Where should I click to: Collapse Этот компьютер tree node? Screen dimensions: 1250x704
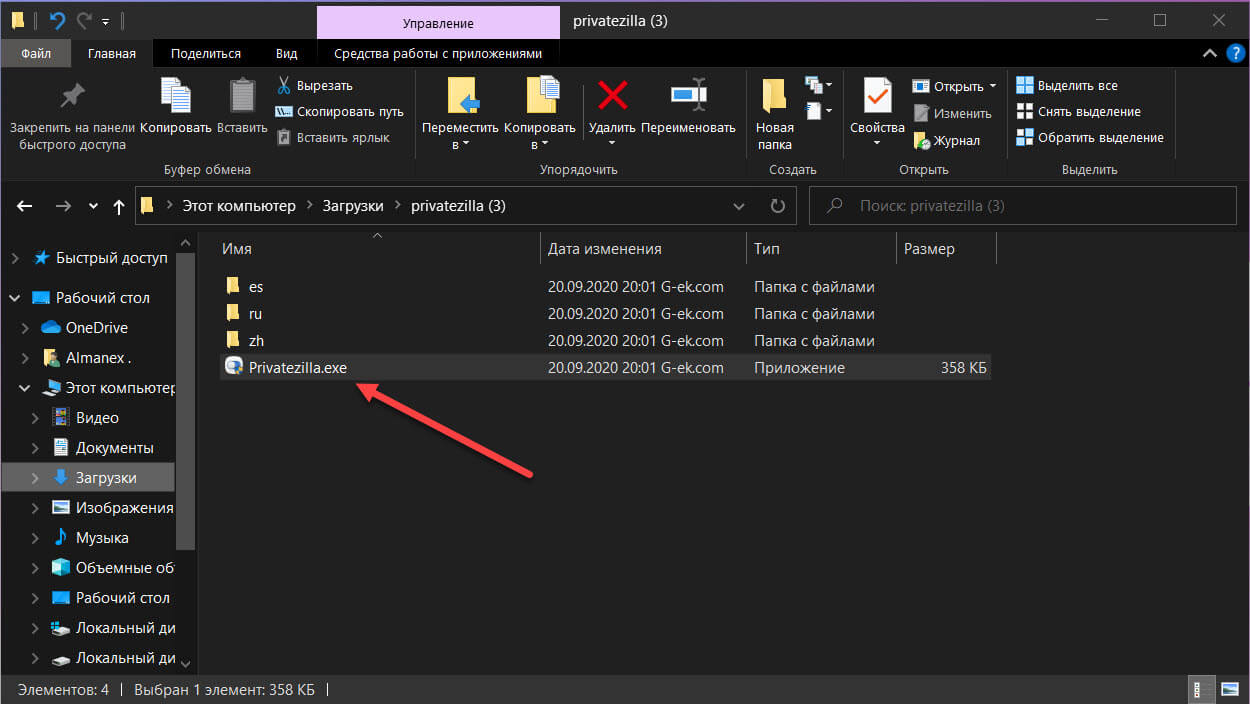26,388
